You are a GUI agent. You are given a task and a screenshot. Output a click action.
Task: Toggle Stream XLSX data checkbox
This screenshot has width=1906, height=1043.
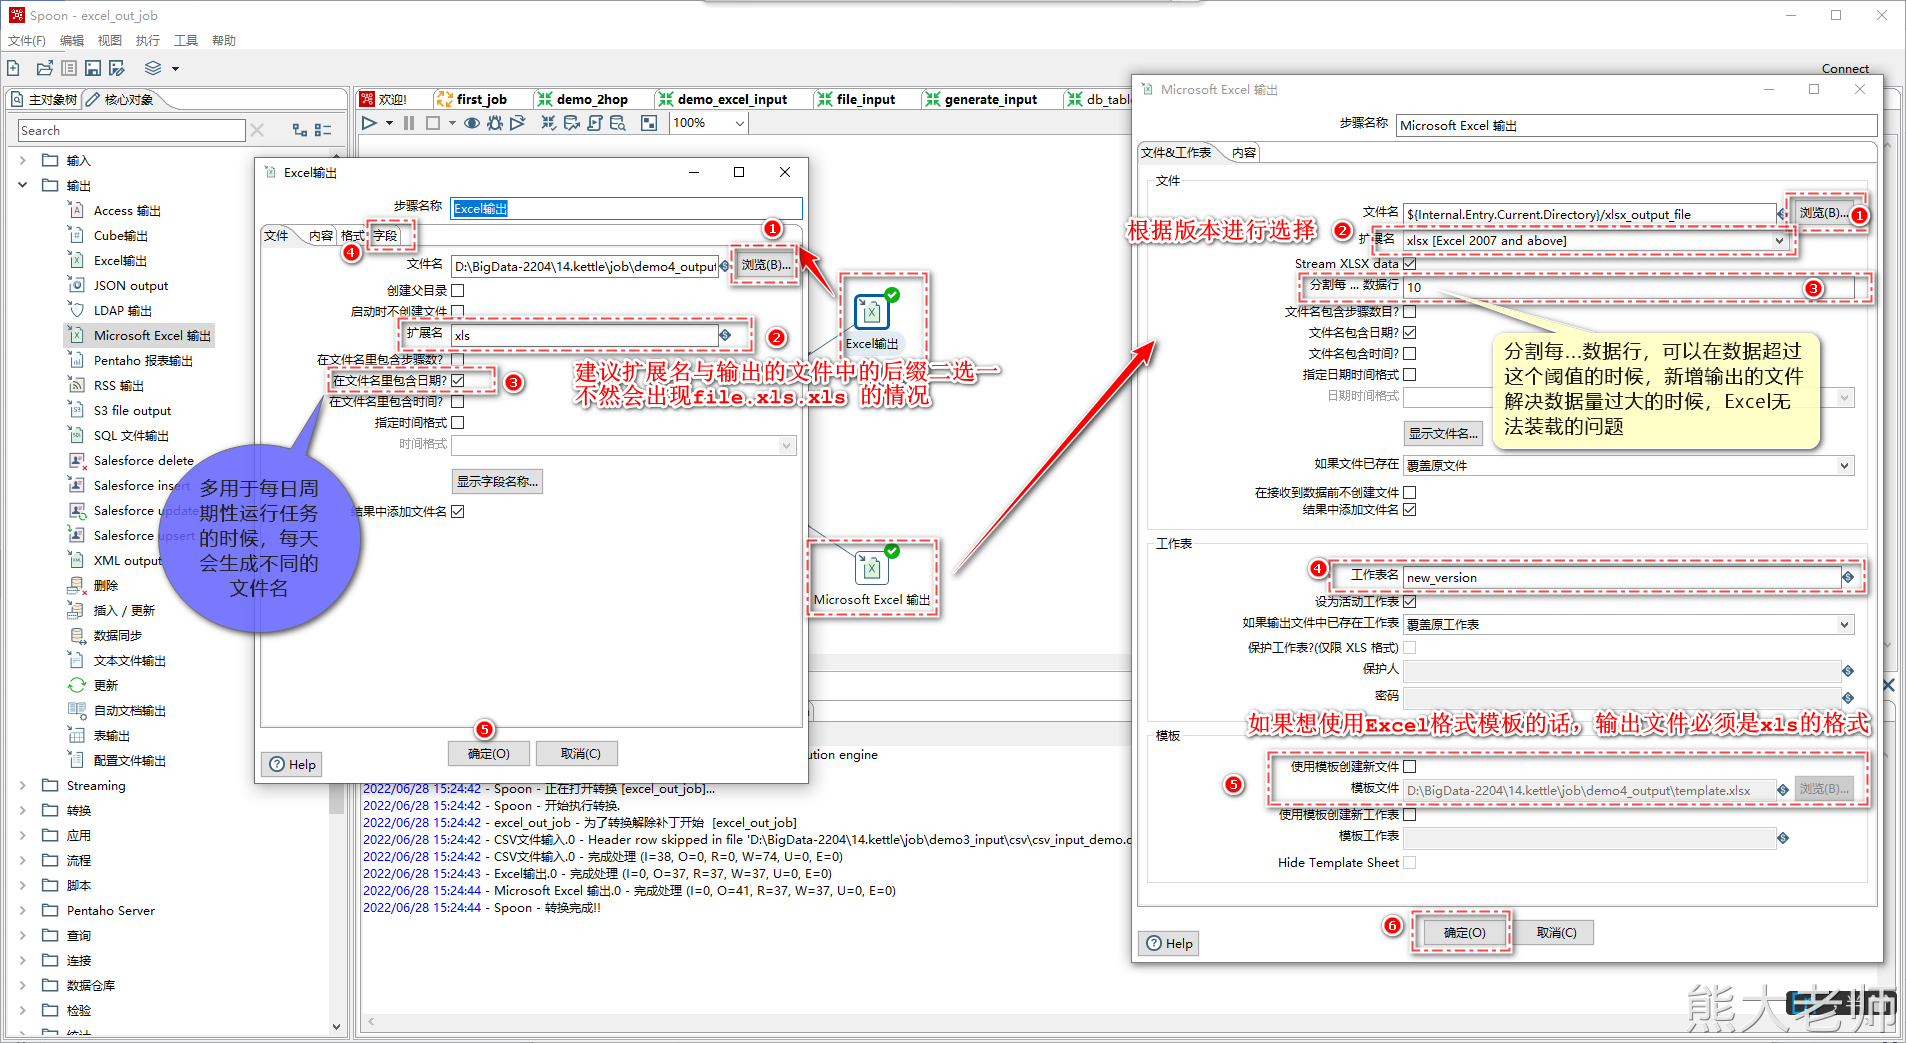coord(1410,263)
